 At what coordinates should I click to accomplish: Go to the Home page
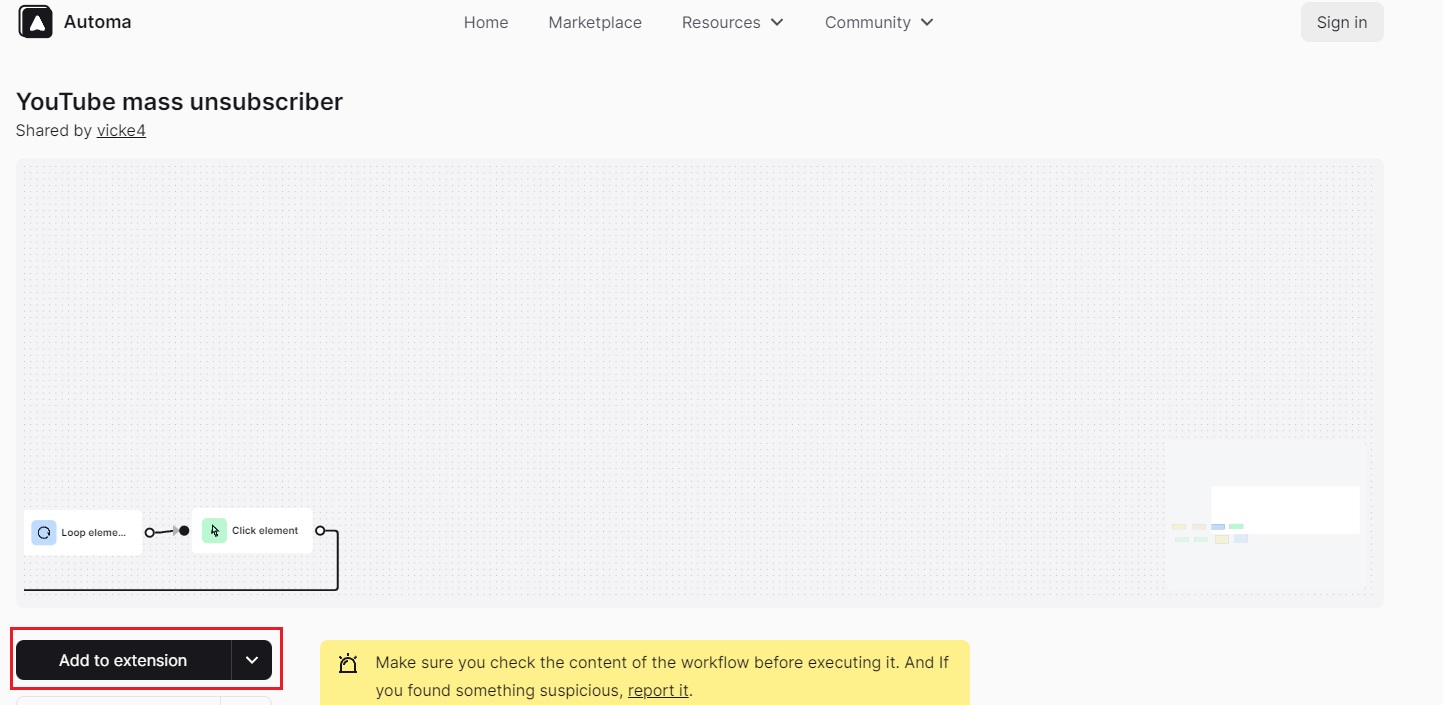point(486,22)
